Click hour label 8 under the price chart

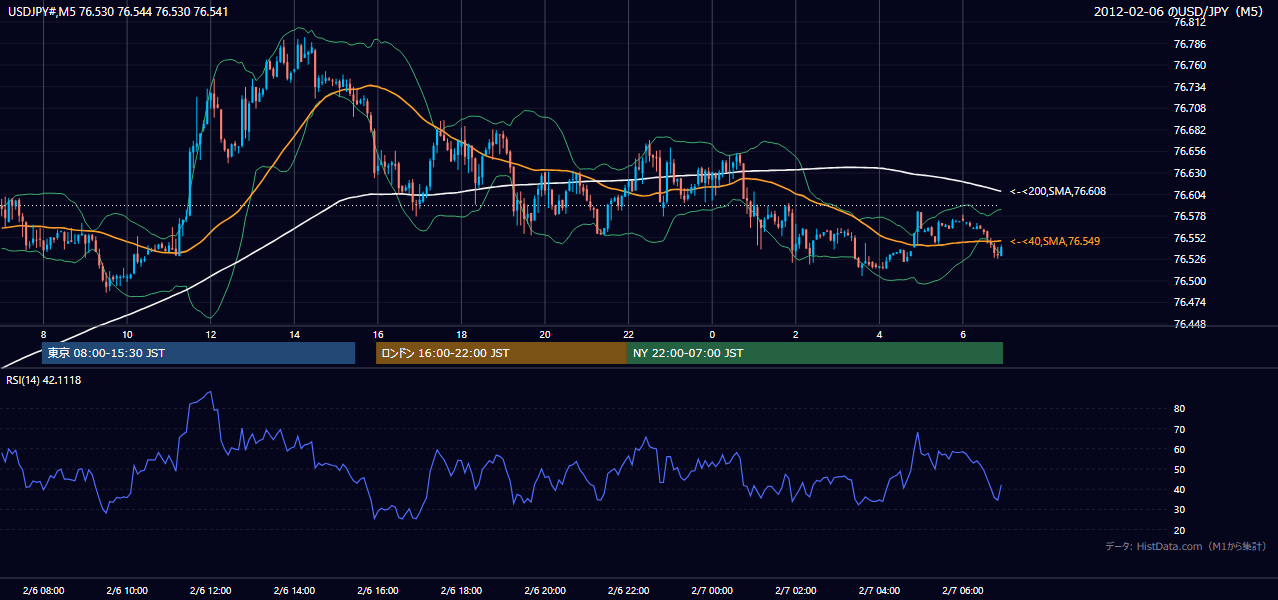click(43, 334)
